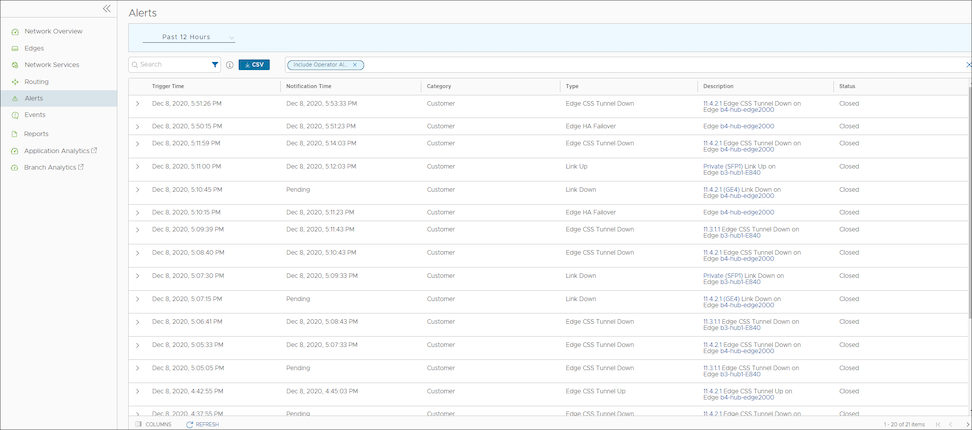Click the Refresh button below the table
Image resolution: width=972 pixels, height=430 pixels.
202,425
